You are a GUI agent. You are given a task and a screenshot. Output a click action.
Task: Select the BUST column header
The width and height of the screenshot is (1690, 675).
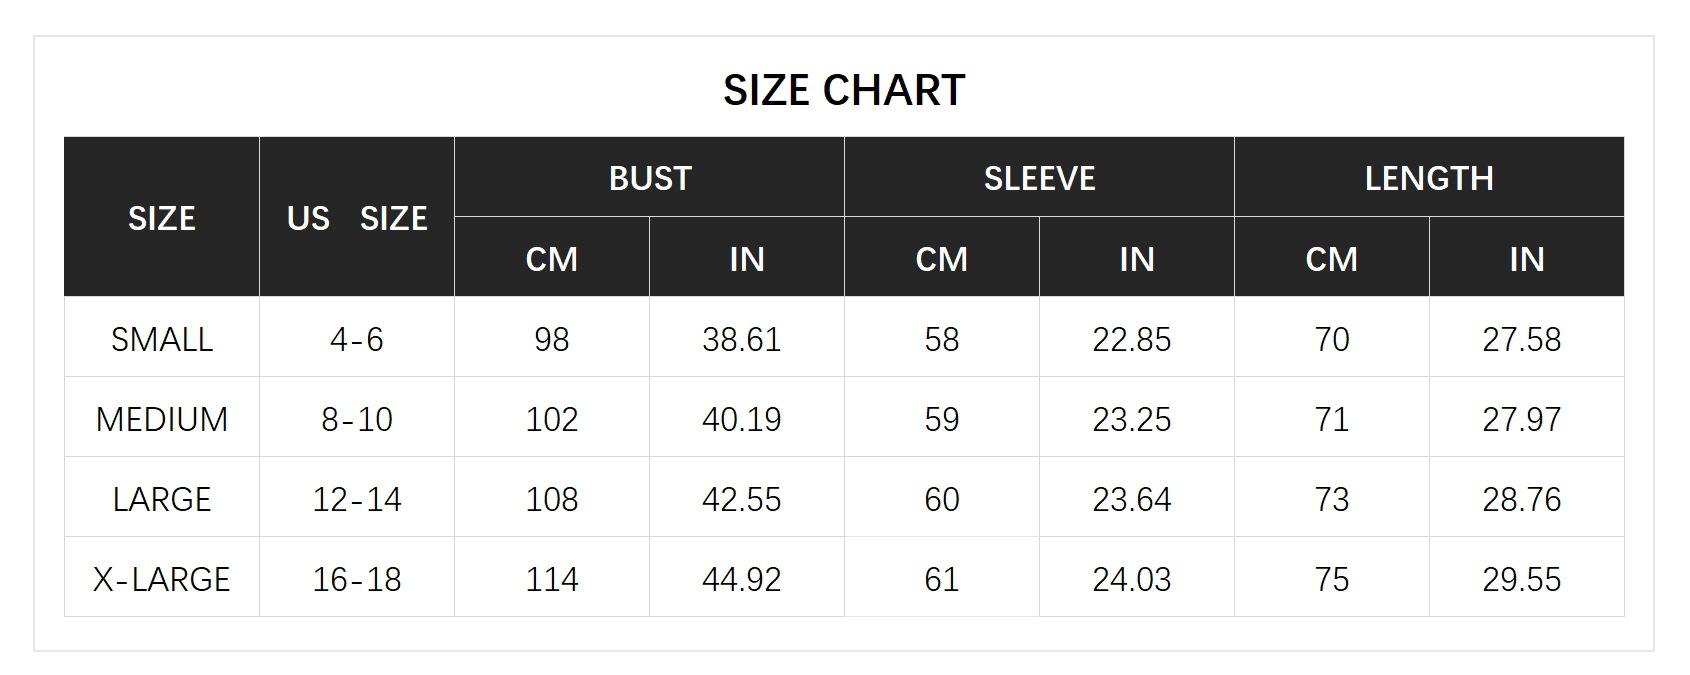coord(650,178)
